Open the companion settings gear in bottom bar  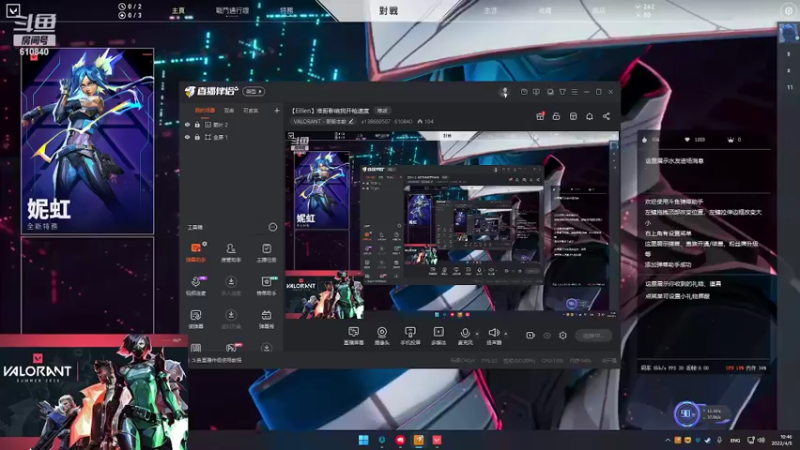pos(563,335)
